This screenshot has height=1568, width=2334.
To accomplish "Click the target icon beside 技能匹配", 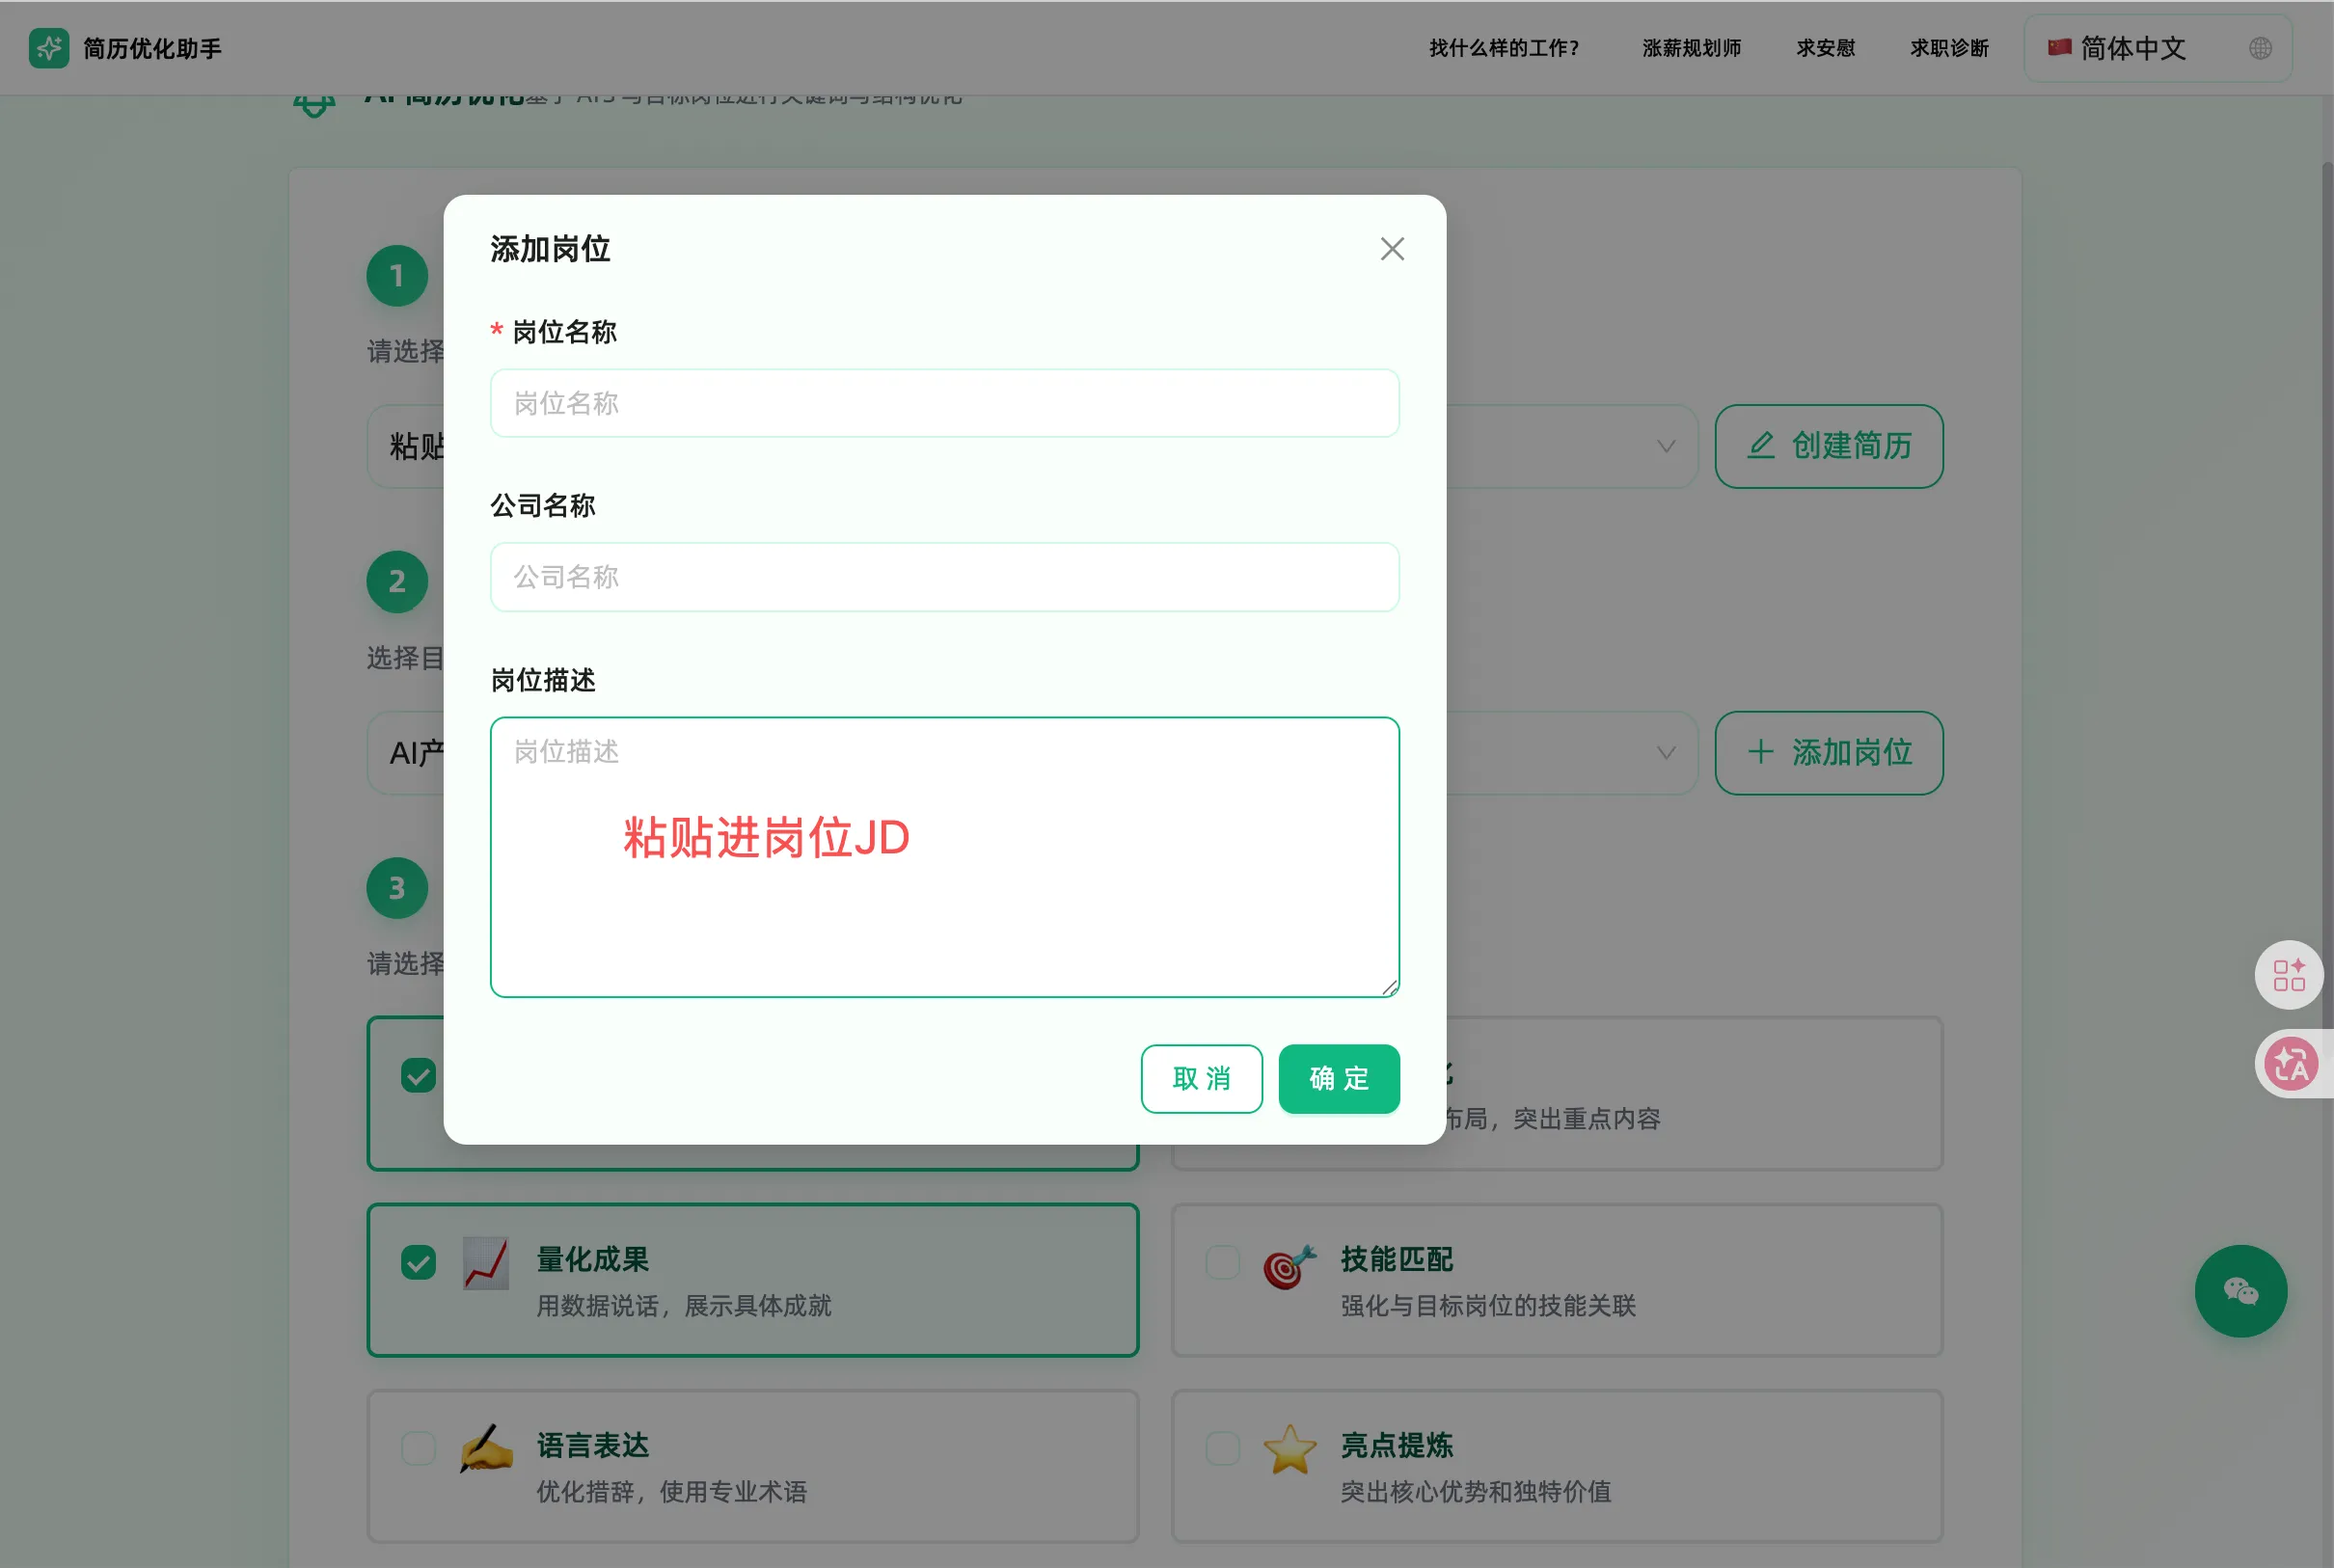I will (x=1289, y=1267).
